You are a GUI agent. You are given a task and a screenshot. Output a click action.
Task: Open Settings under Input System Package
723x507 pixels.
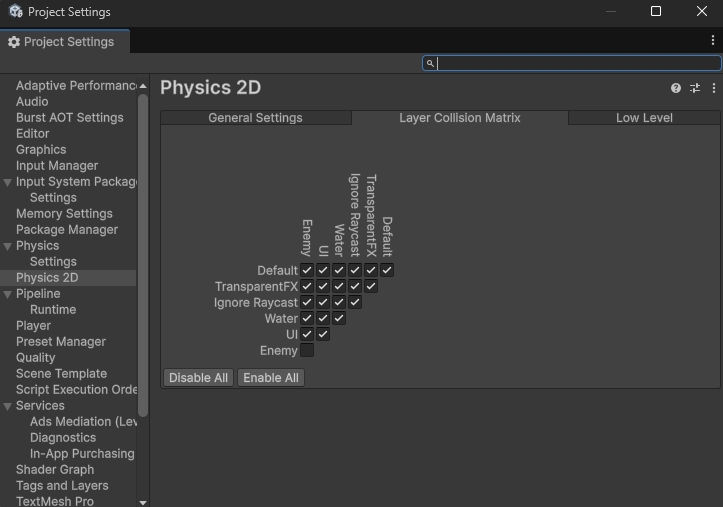pos(53,198)
